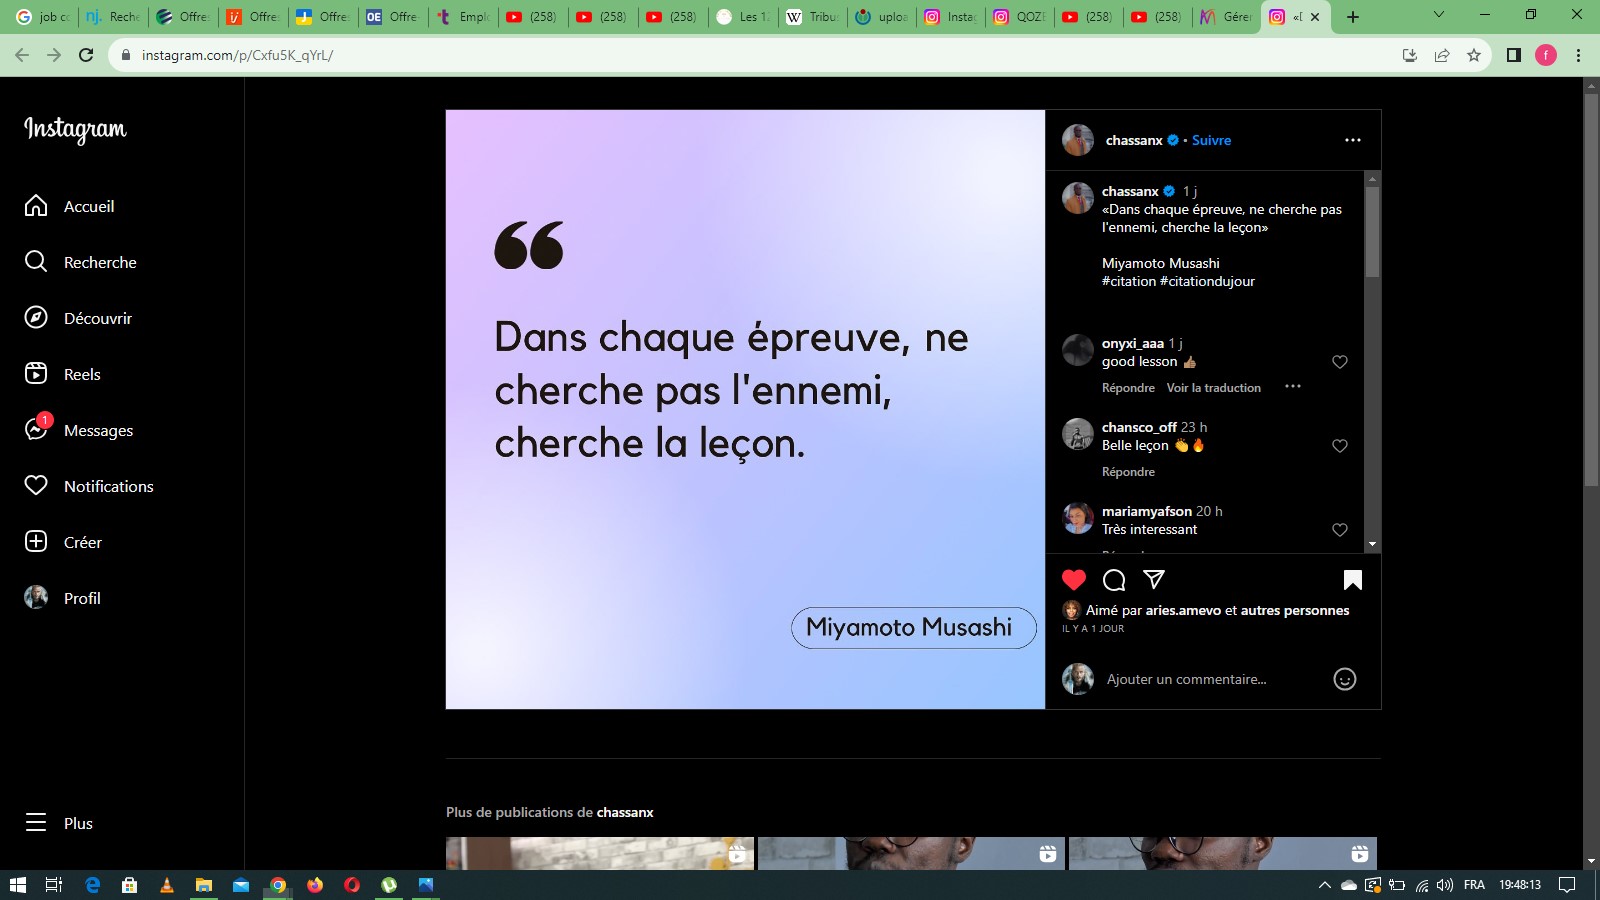Image resolution: width=1600 pixels, height=900 pixels.
Task: Open the Découvrir compass icon
Action: (x=36, y=318)
